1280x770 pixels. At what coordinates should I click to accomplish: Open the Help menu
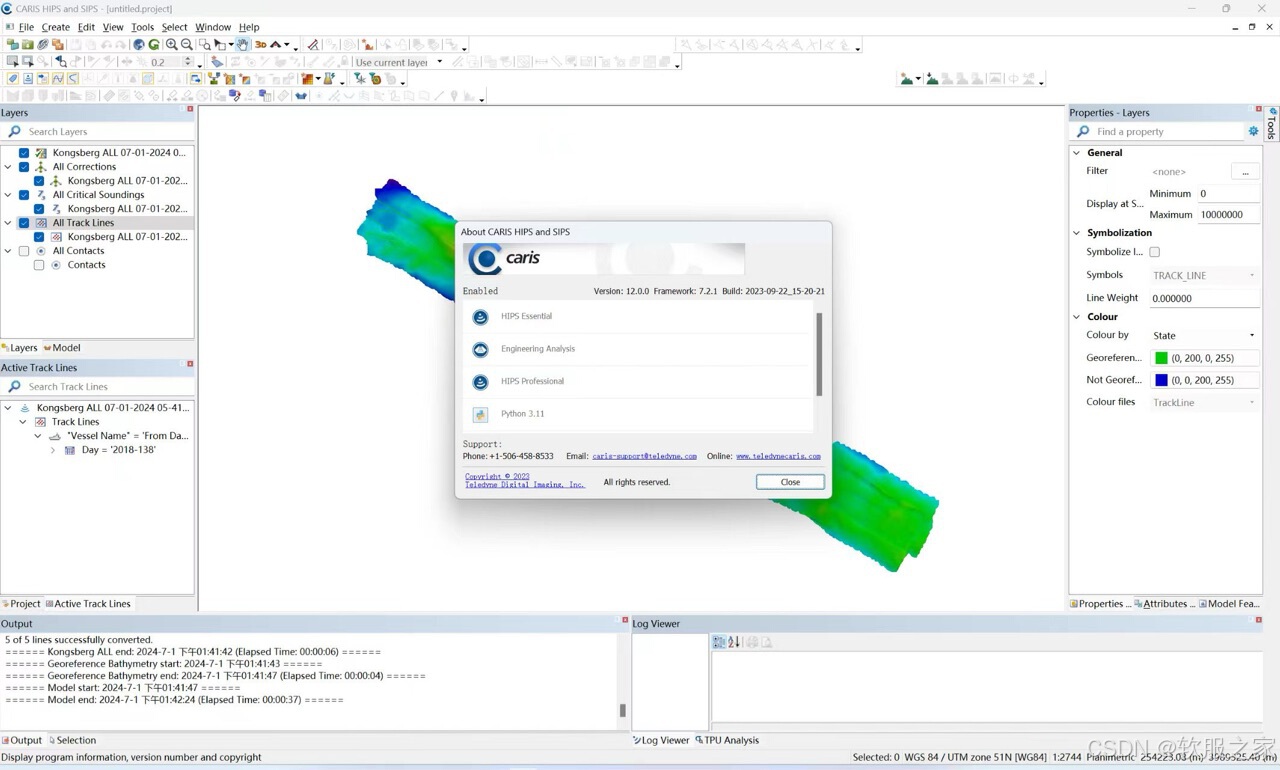point(249,27)
